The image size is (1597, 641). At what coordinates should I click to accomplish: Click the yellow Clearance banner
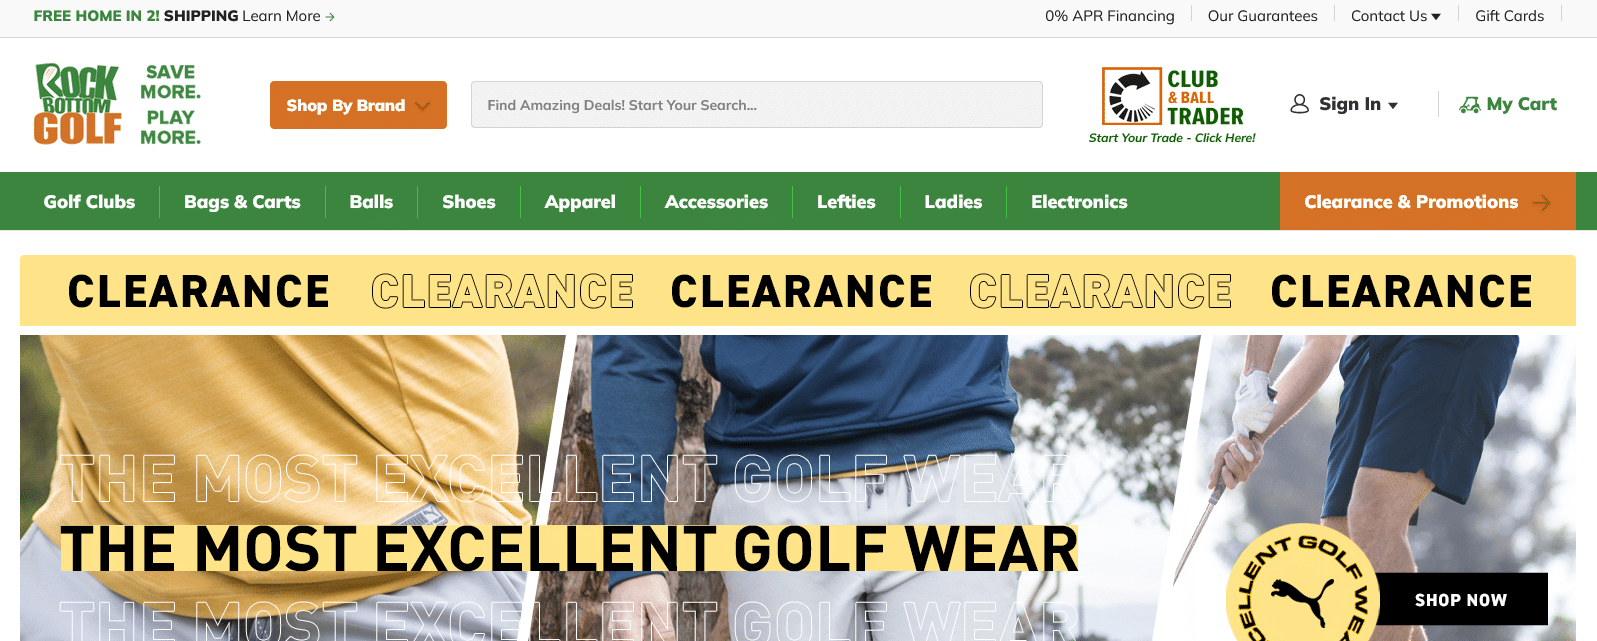tap(798, 291)
